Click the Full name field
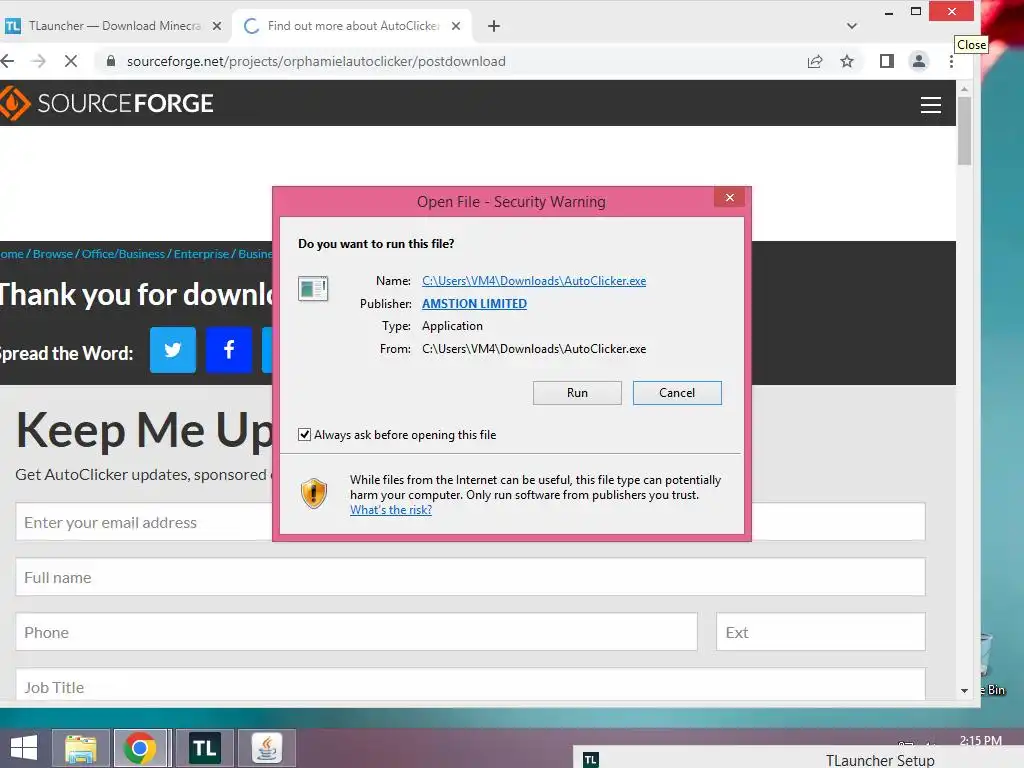Screen dimensions: 1024x768 pos(470,577)
